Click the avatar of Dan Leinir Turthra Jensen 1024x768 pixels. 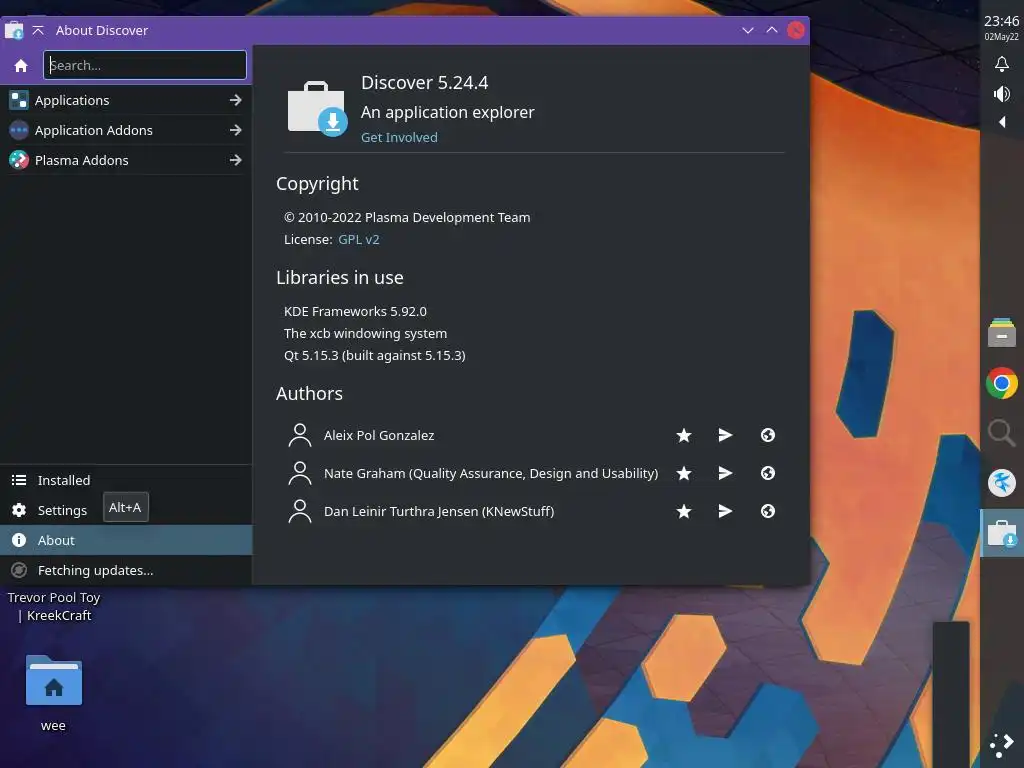click(x=300, y=511)
